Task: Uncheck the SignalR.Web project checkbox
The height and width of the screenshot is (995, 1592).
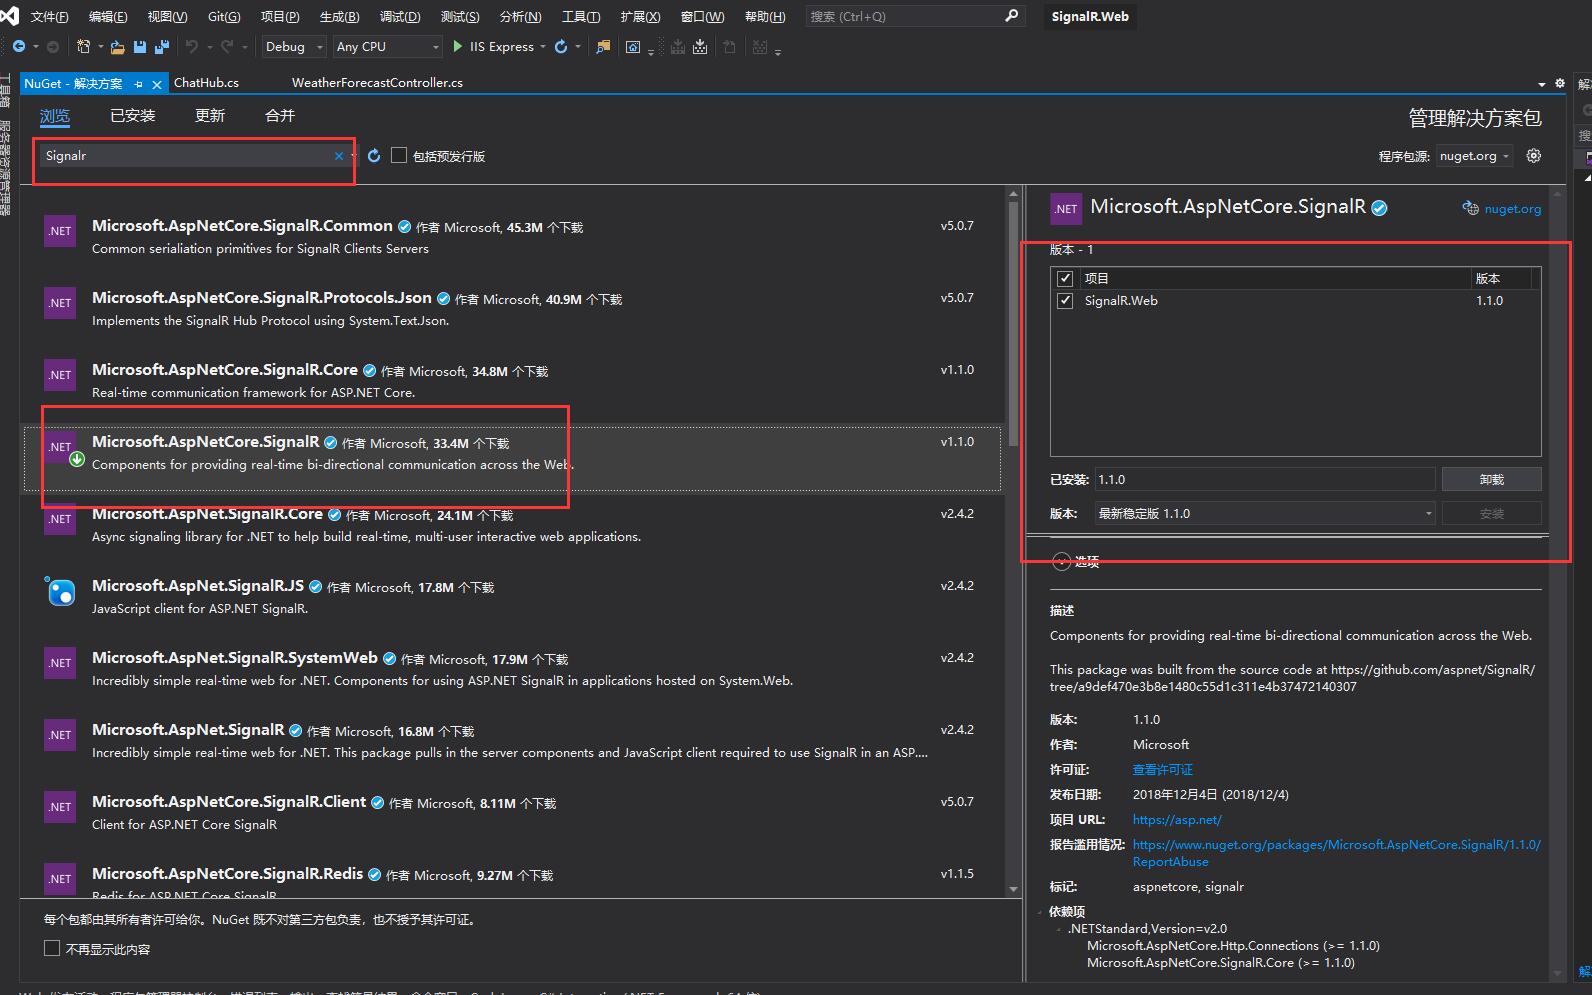Action: tap(1065, 300)
